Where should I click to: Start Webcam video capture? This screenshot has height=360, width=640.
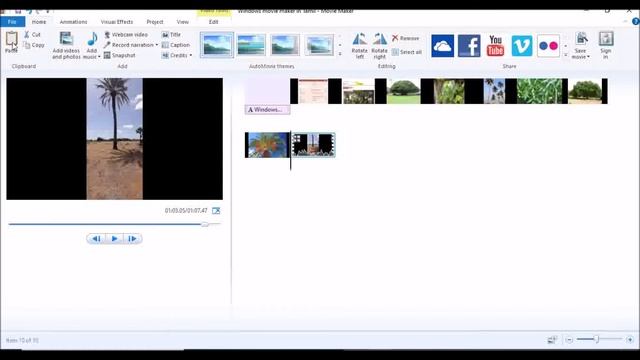(x=126, y=35)
